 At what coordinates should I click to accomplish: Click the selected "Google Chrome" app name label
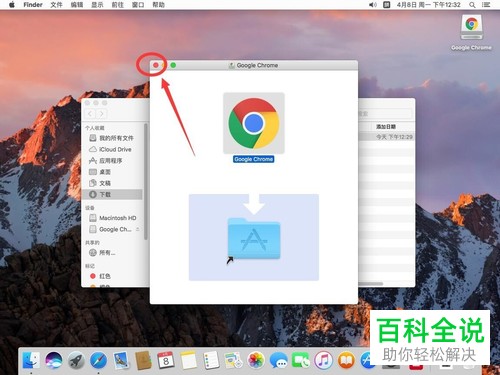(254, 159)
